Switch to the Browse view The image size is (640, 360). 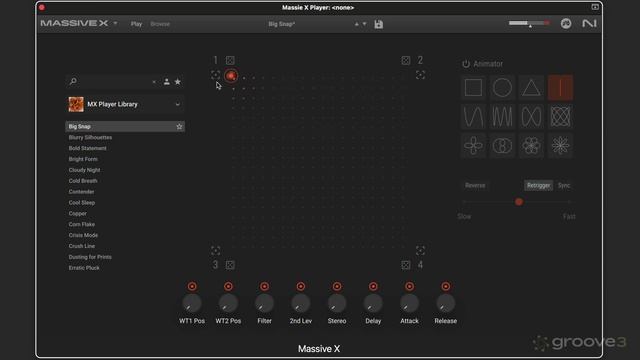(160, 24)
